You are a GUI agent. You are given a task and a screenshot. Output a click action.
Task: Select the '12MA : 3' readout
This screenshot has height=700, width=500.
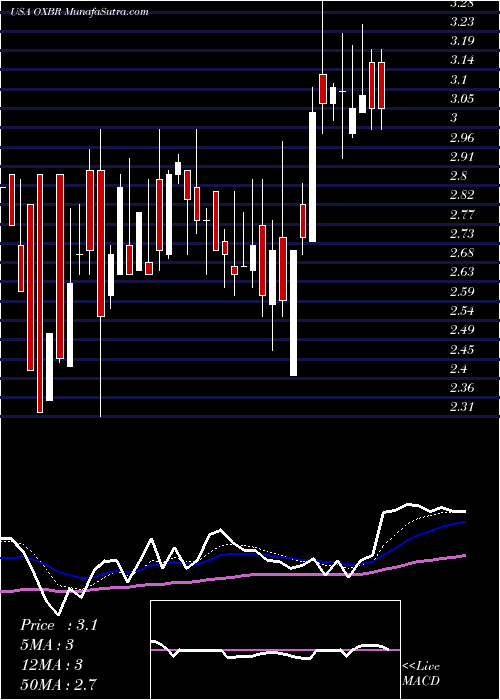coord(50,664)
